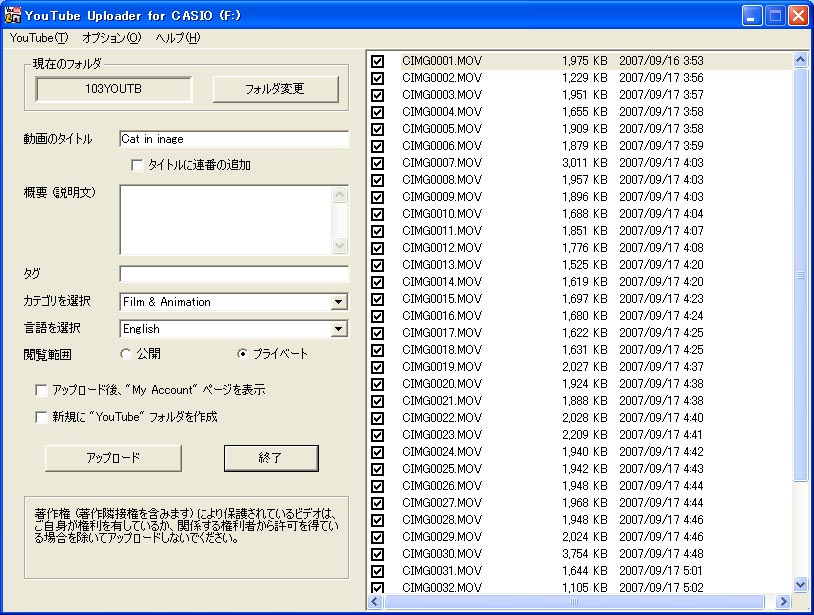Click the フォルダ変更 button
Screen dimensions: 814x615
click(x=274, y=88)
